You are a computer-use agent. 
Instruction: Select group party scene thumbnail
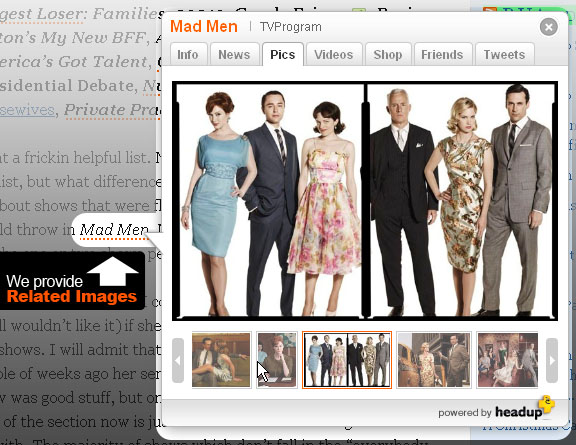click(x=507, y=360)
